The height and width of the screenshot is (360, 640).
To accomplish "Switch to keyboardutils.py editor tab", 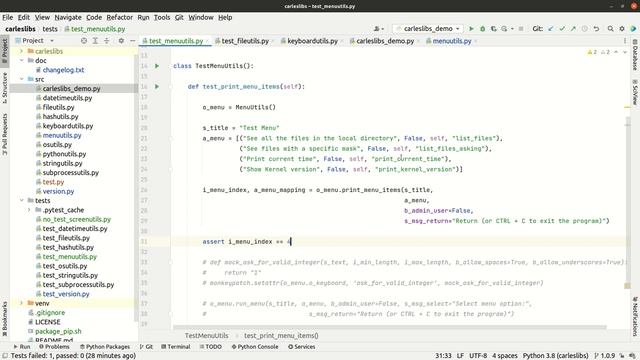I will click(x=312, y=41).
